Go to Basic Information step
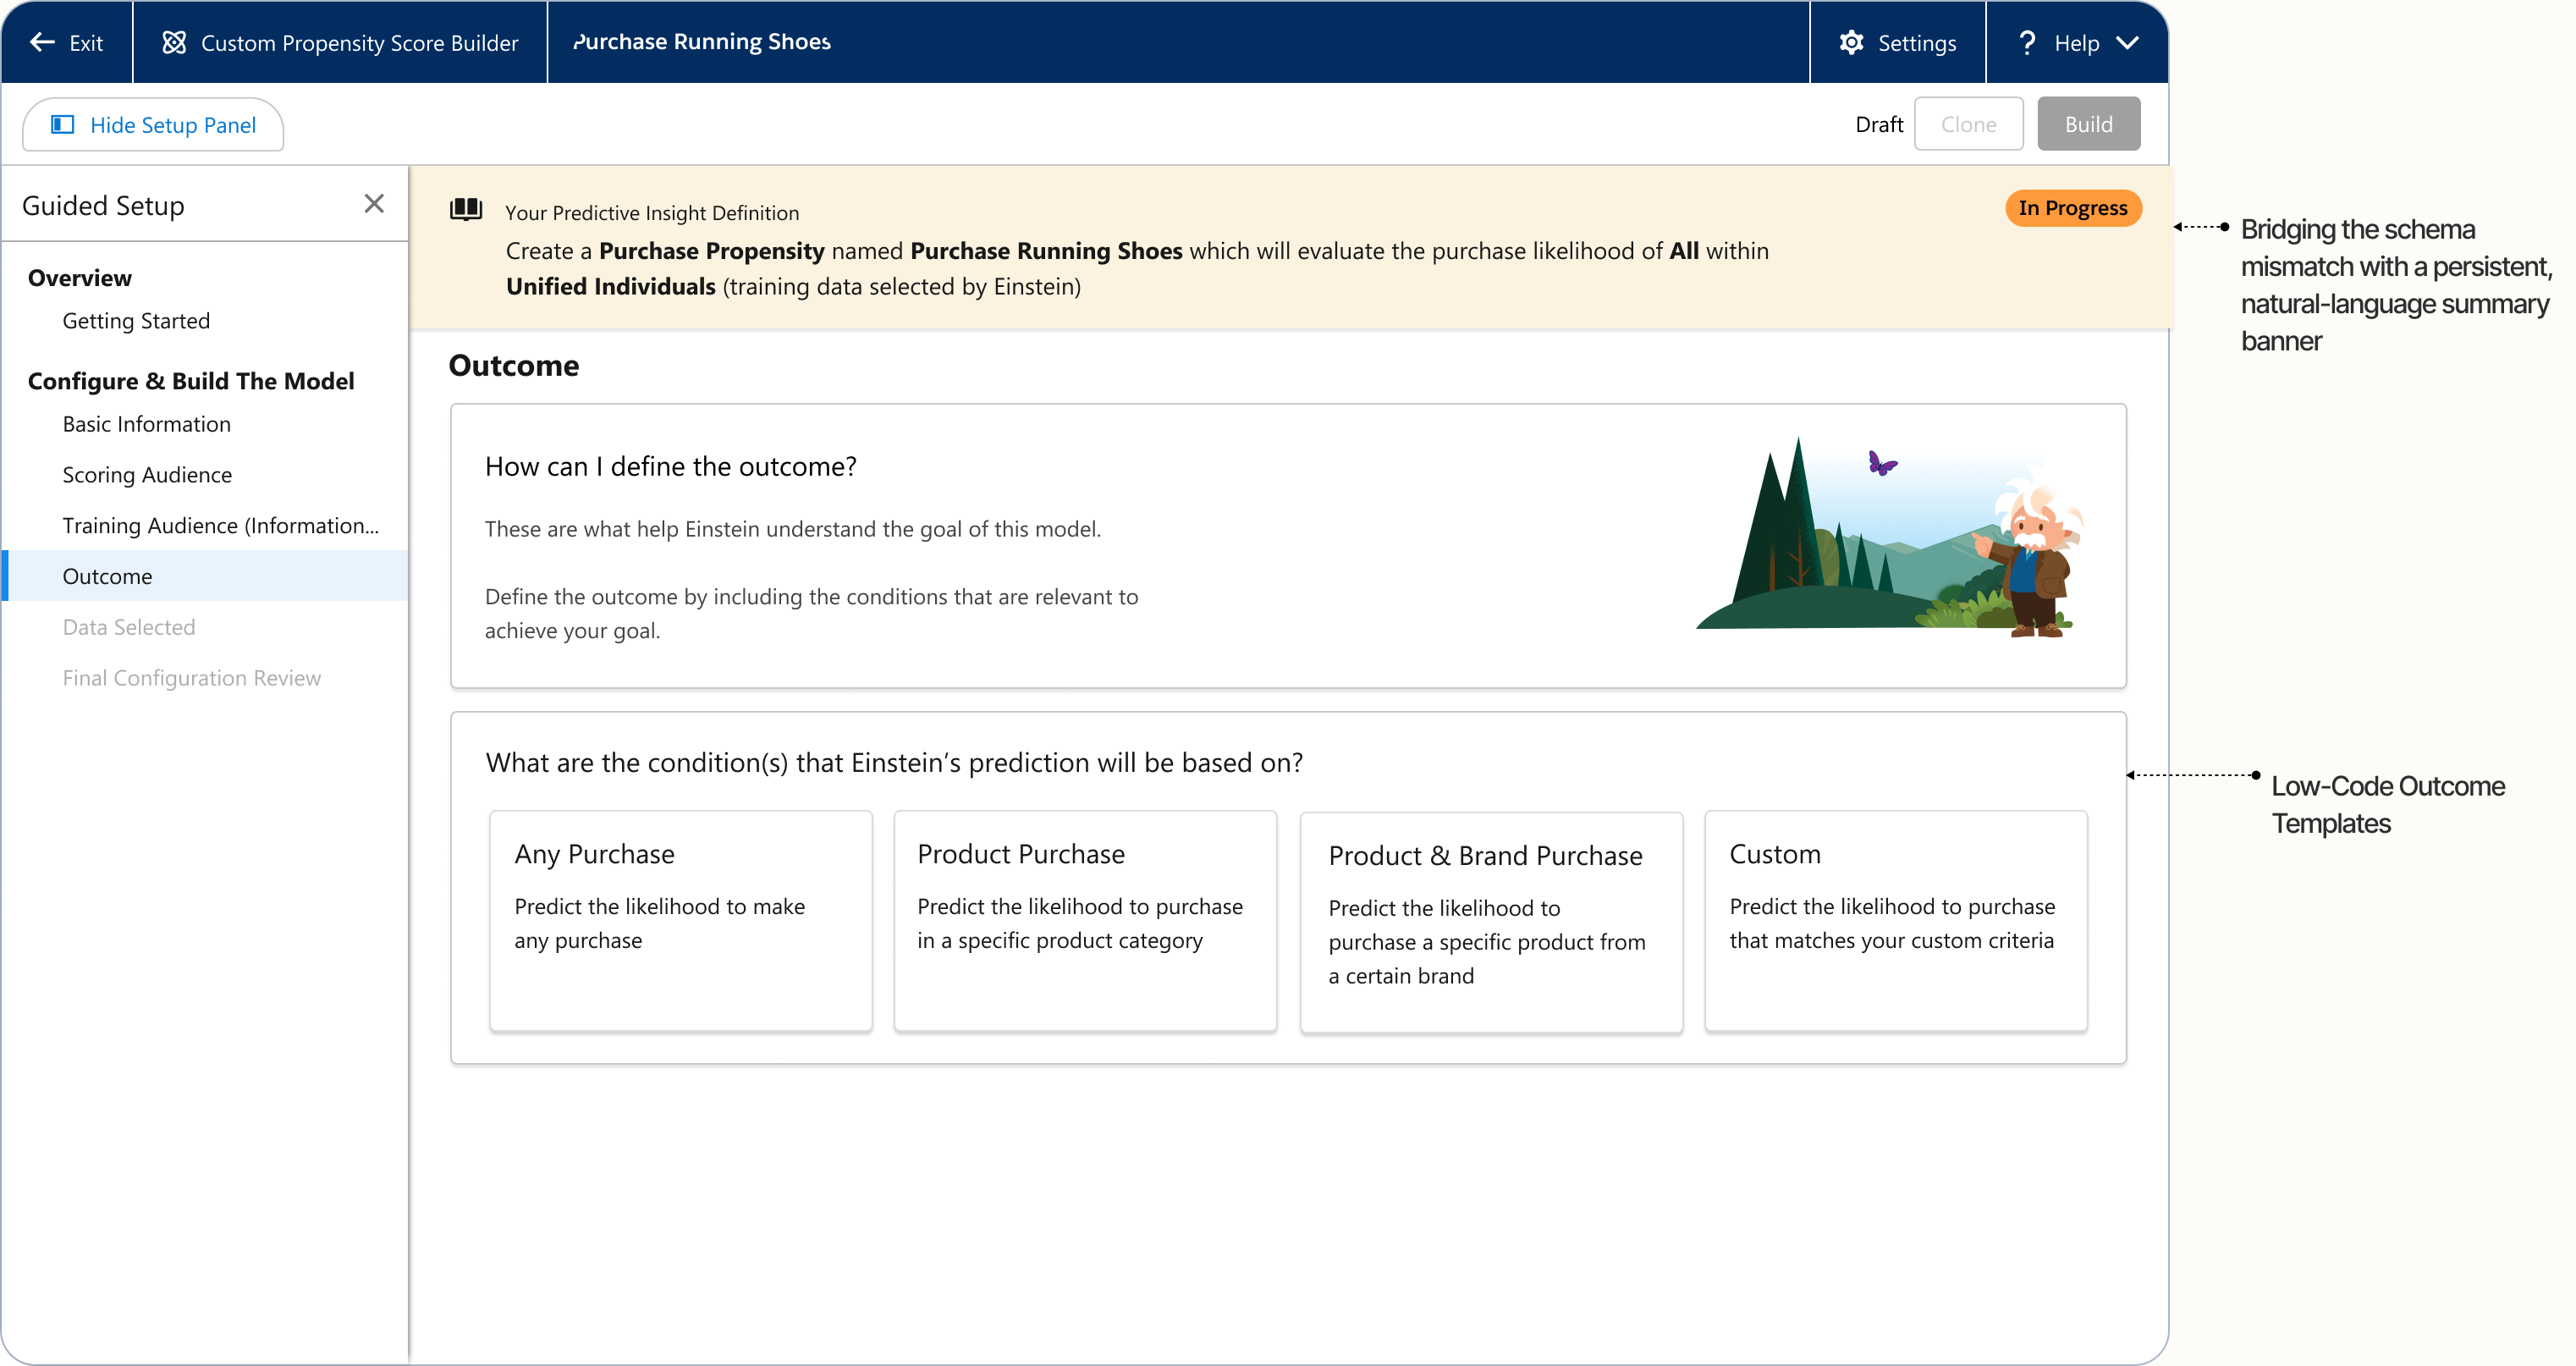 point(146,424)
